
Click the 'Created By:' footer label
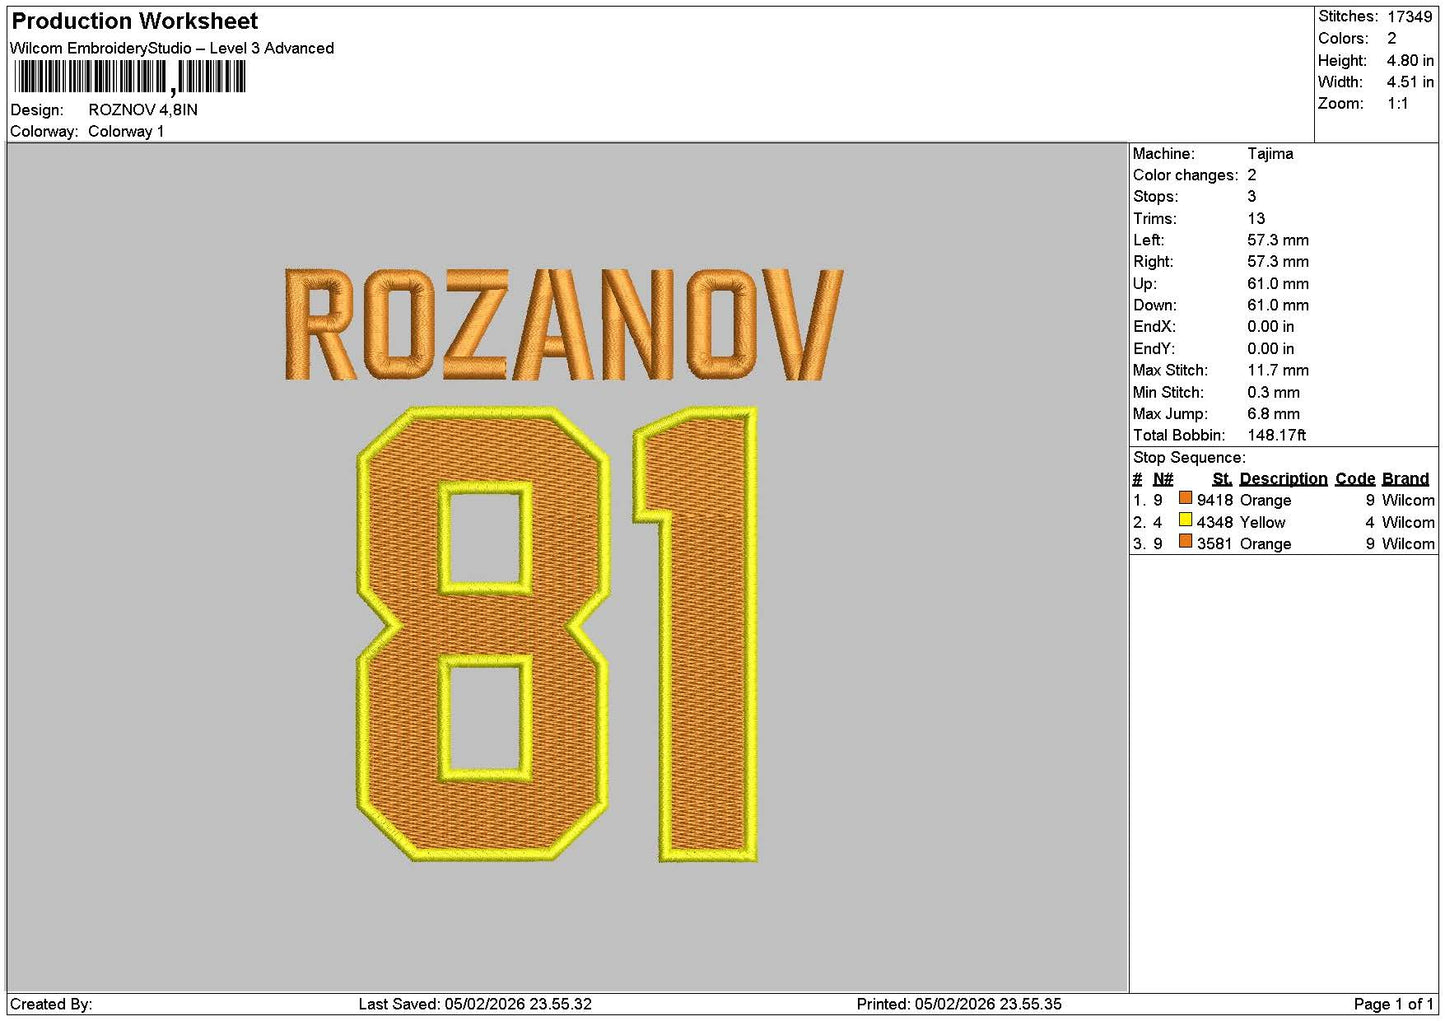(51, 1004)
